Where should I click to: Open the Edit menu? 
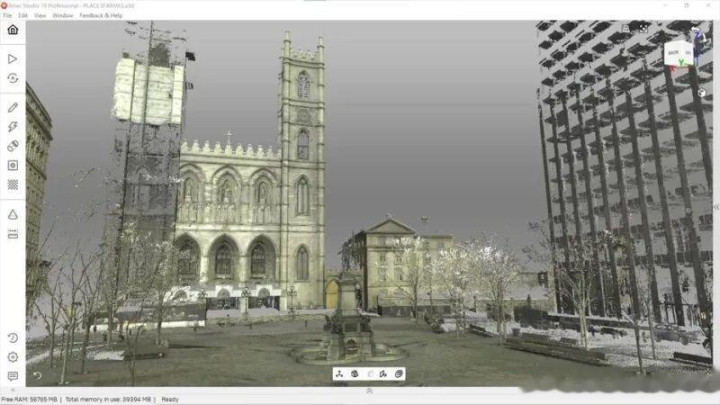pos(22,16)
